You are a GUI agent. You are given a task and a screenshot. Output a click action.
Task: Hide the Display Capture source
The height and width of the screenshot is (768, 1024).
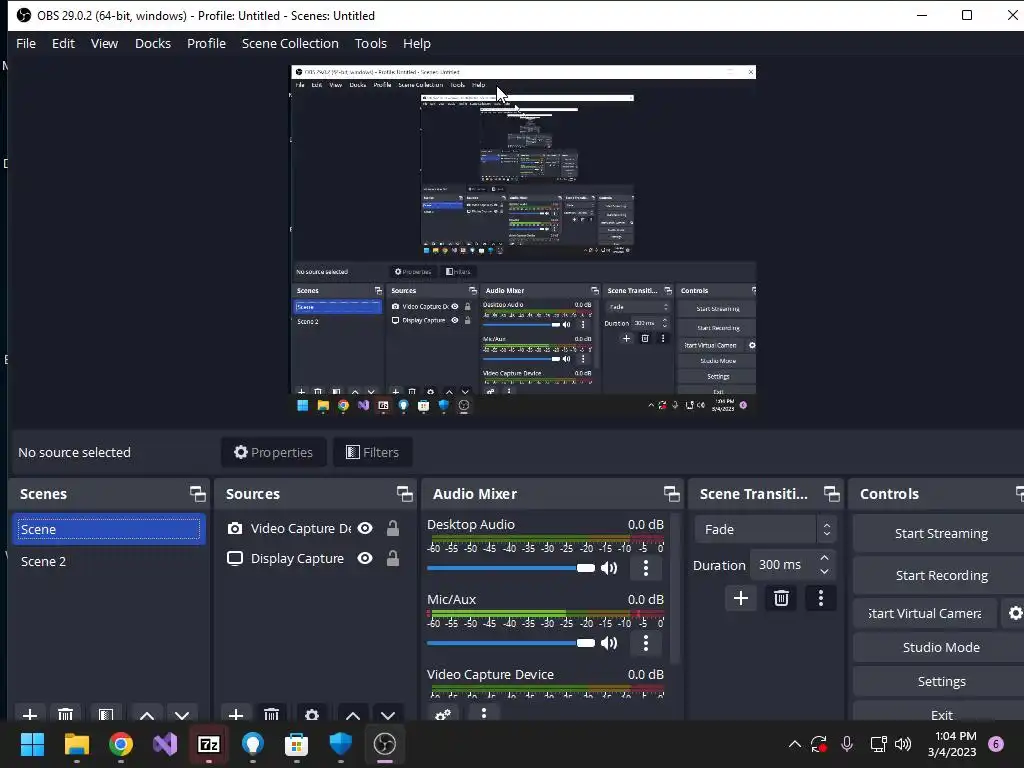click(365, 558)
